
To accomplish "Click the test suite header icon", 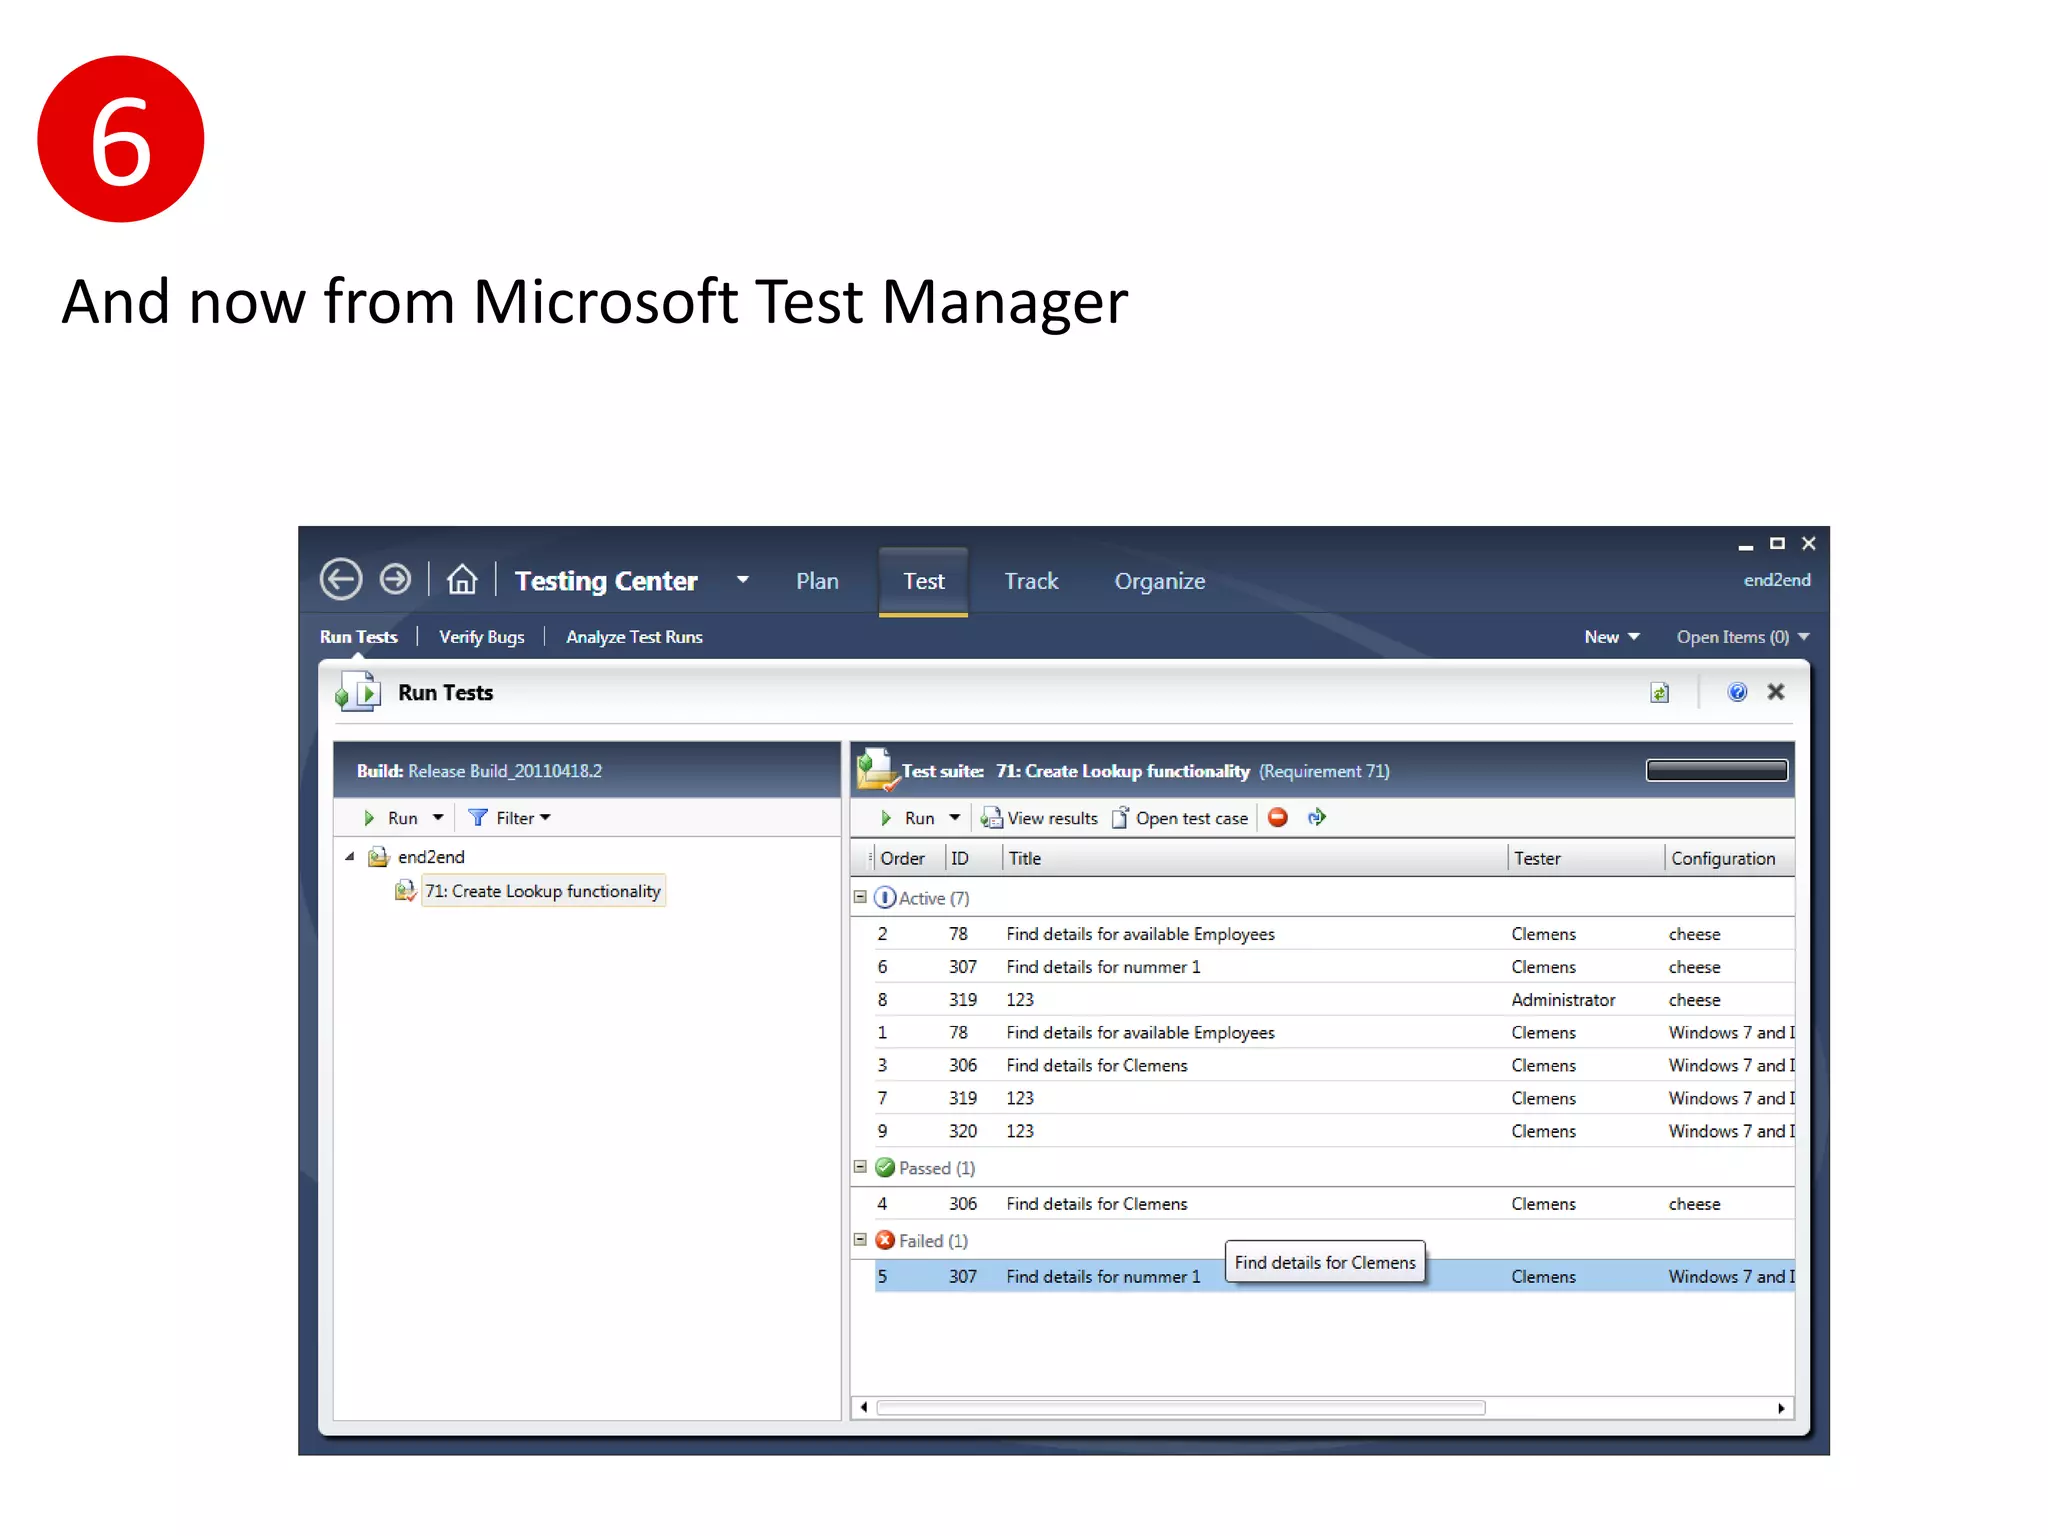I will coord(877,769).
